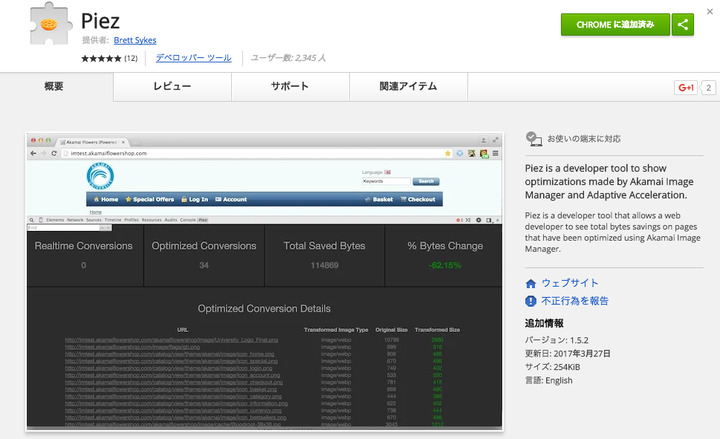This screenshot has height=439, width=720.
Task: Click the お使いの端末に対応 text
Action: tap(584, 139)
